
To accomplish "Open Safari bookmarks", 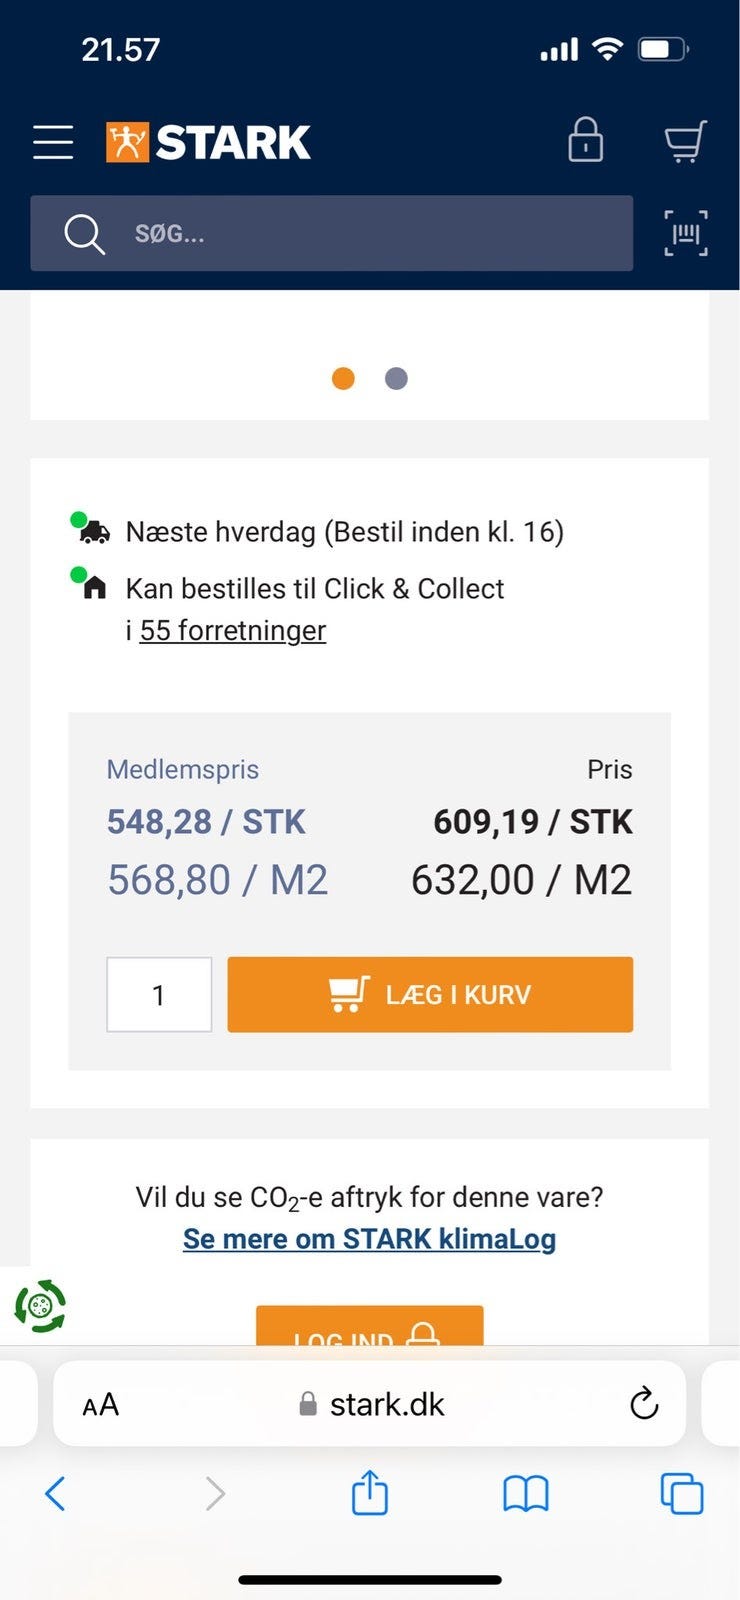I will (x=525, y=1494).
